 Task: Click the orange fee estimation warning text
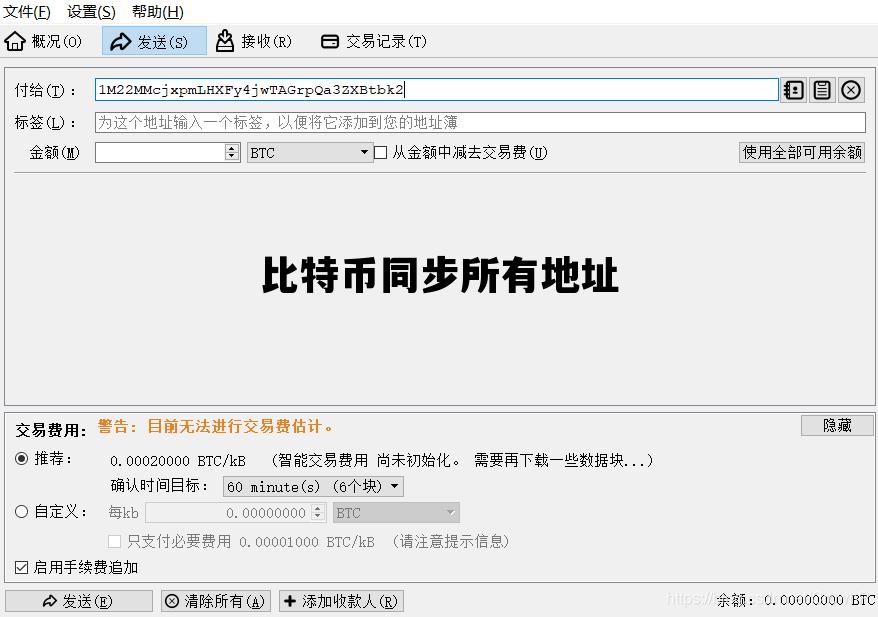215,426
